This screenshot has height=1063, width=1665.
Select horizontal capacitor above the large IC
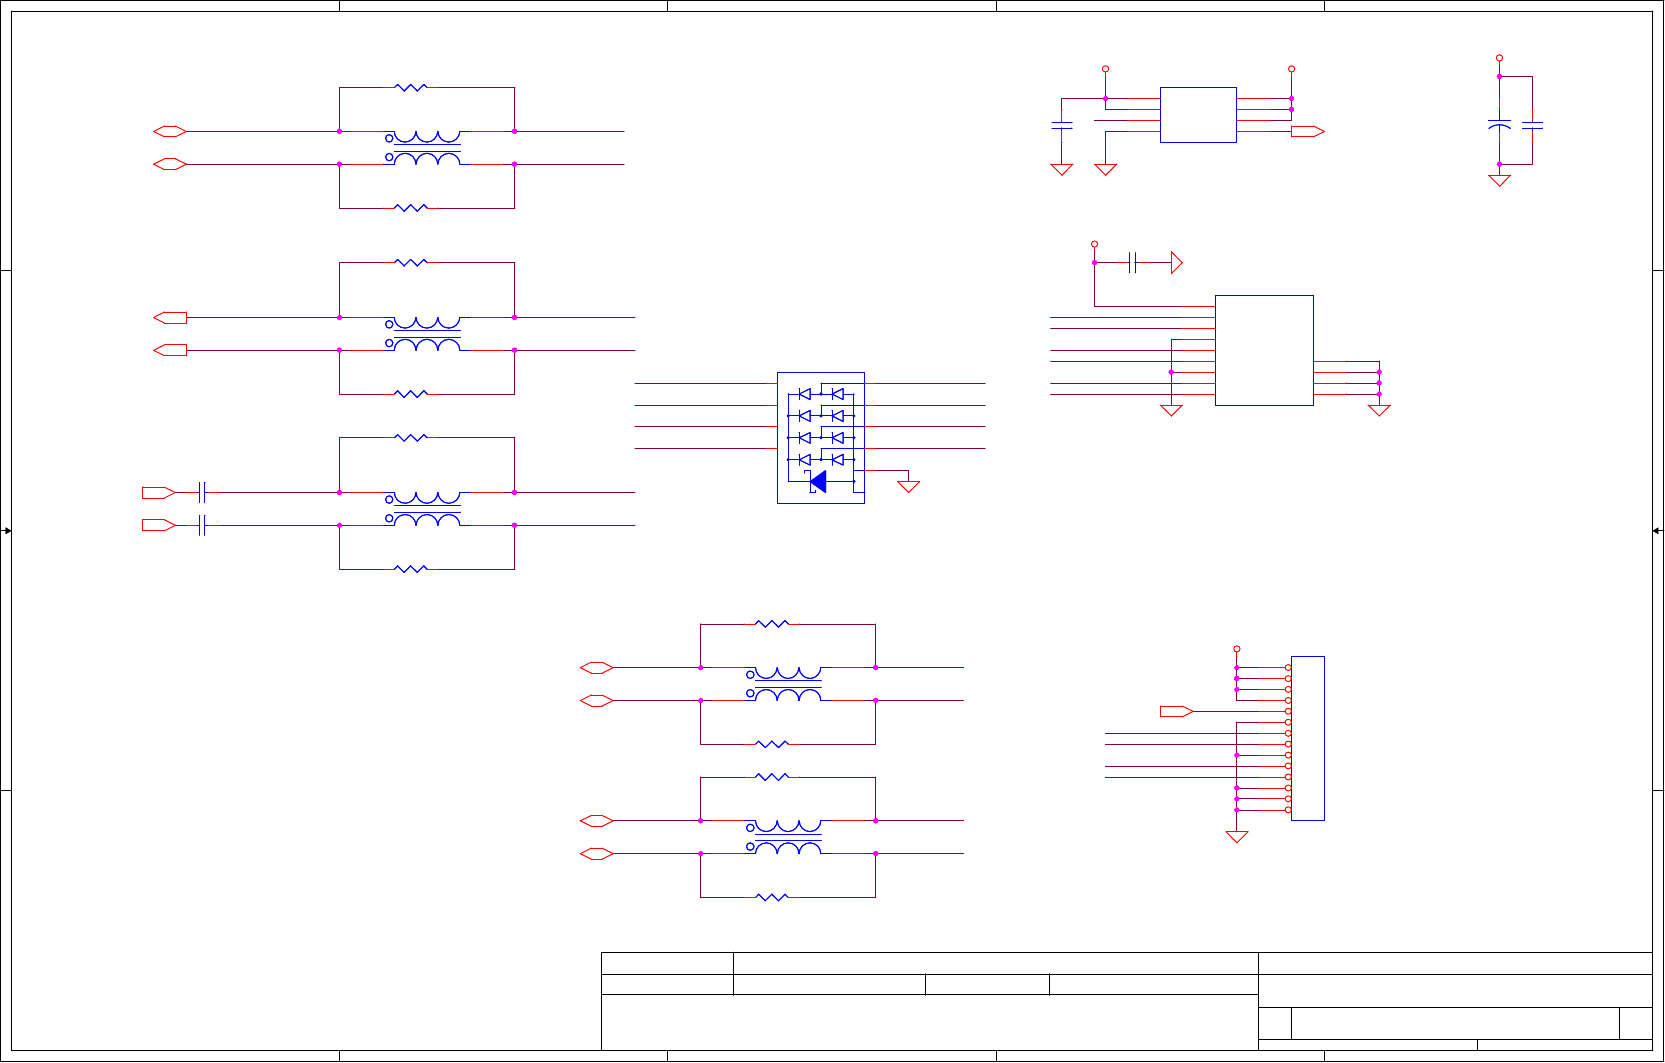[x=1132, y=263]
